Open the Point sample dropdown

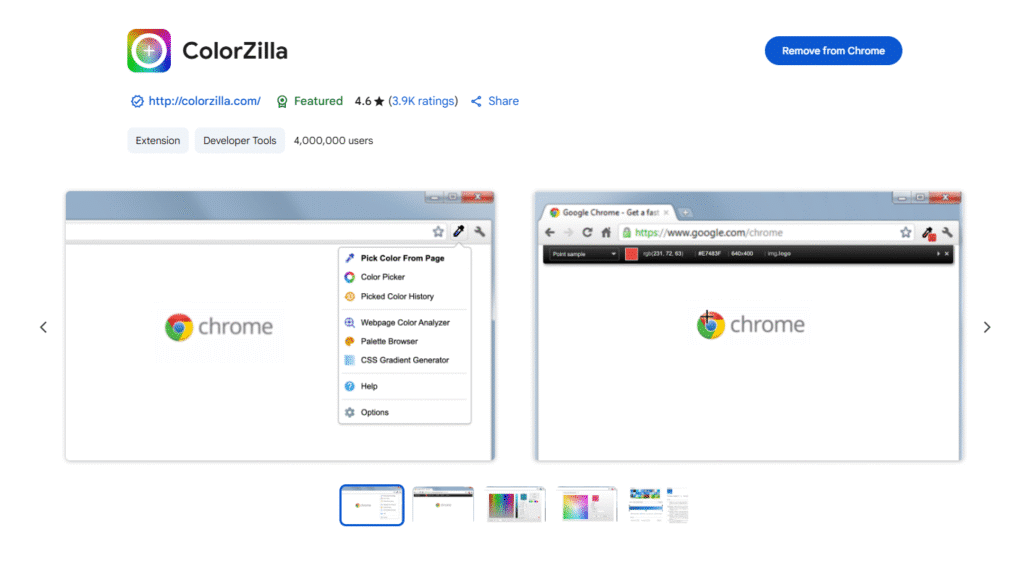584,254
